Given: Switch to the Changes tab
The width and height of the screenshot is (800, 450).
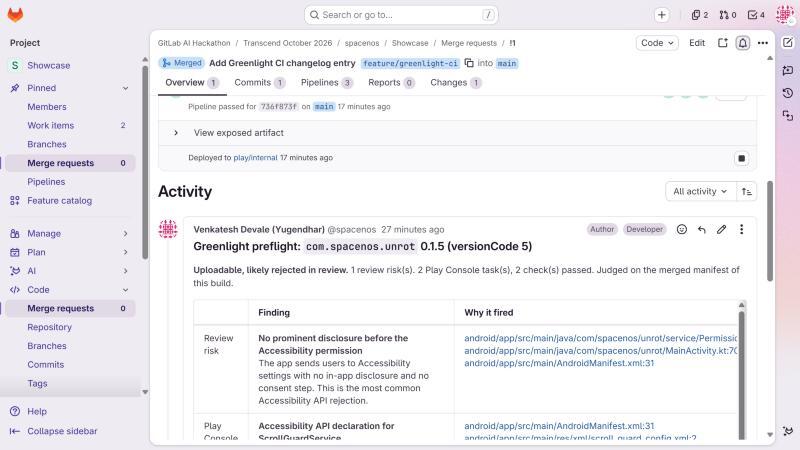Looking at the screenshot, I should pos(455,83).
